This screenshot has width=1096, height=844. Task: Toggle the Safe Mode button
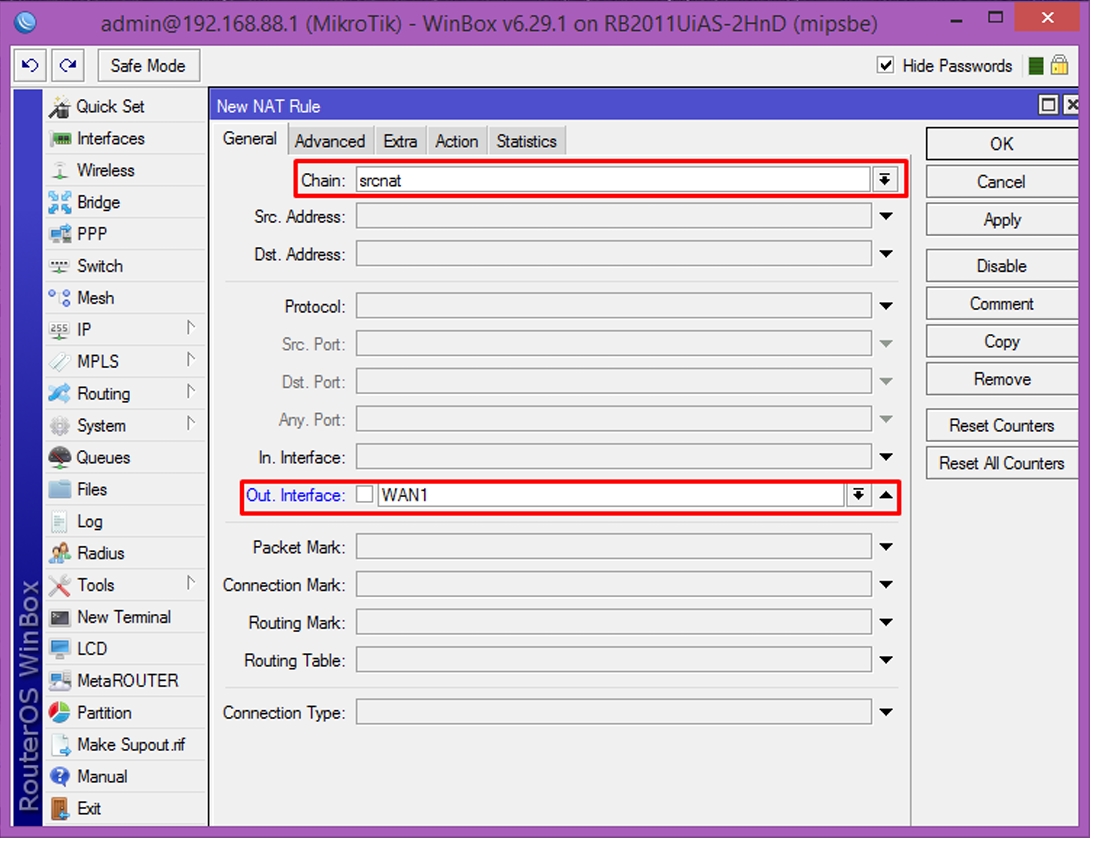pyautogui.click(x=149, y=66)
